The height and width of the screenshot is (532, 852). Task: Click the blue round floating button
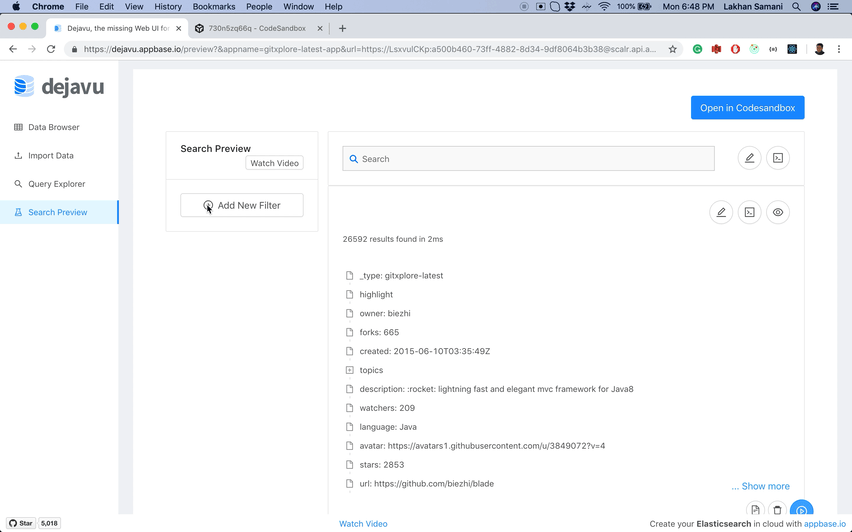click(801, 509)
